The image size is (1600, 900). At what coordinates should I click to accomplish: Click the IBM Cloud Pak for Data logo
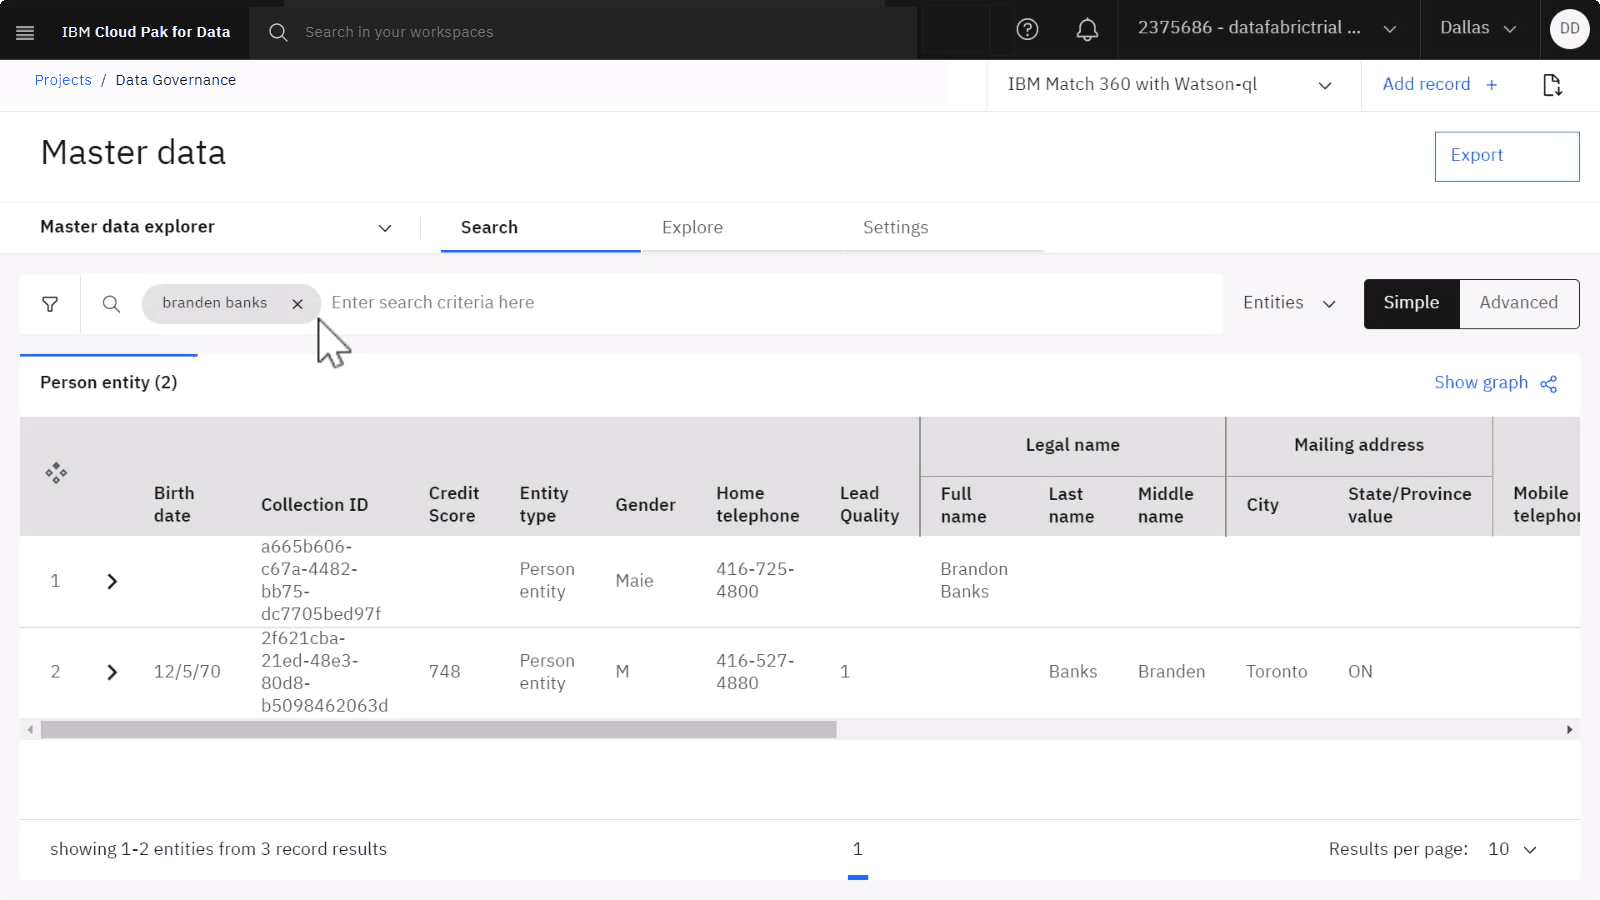point(146,32)
